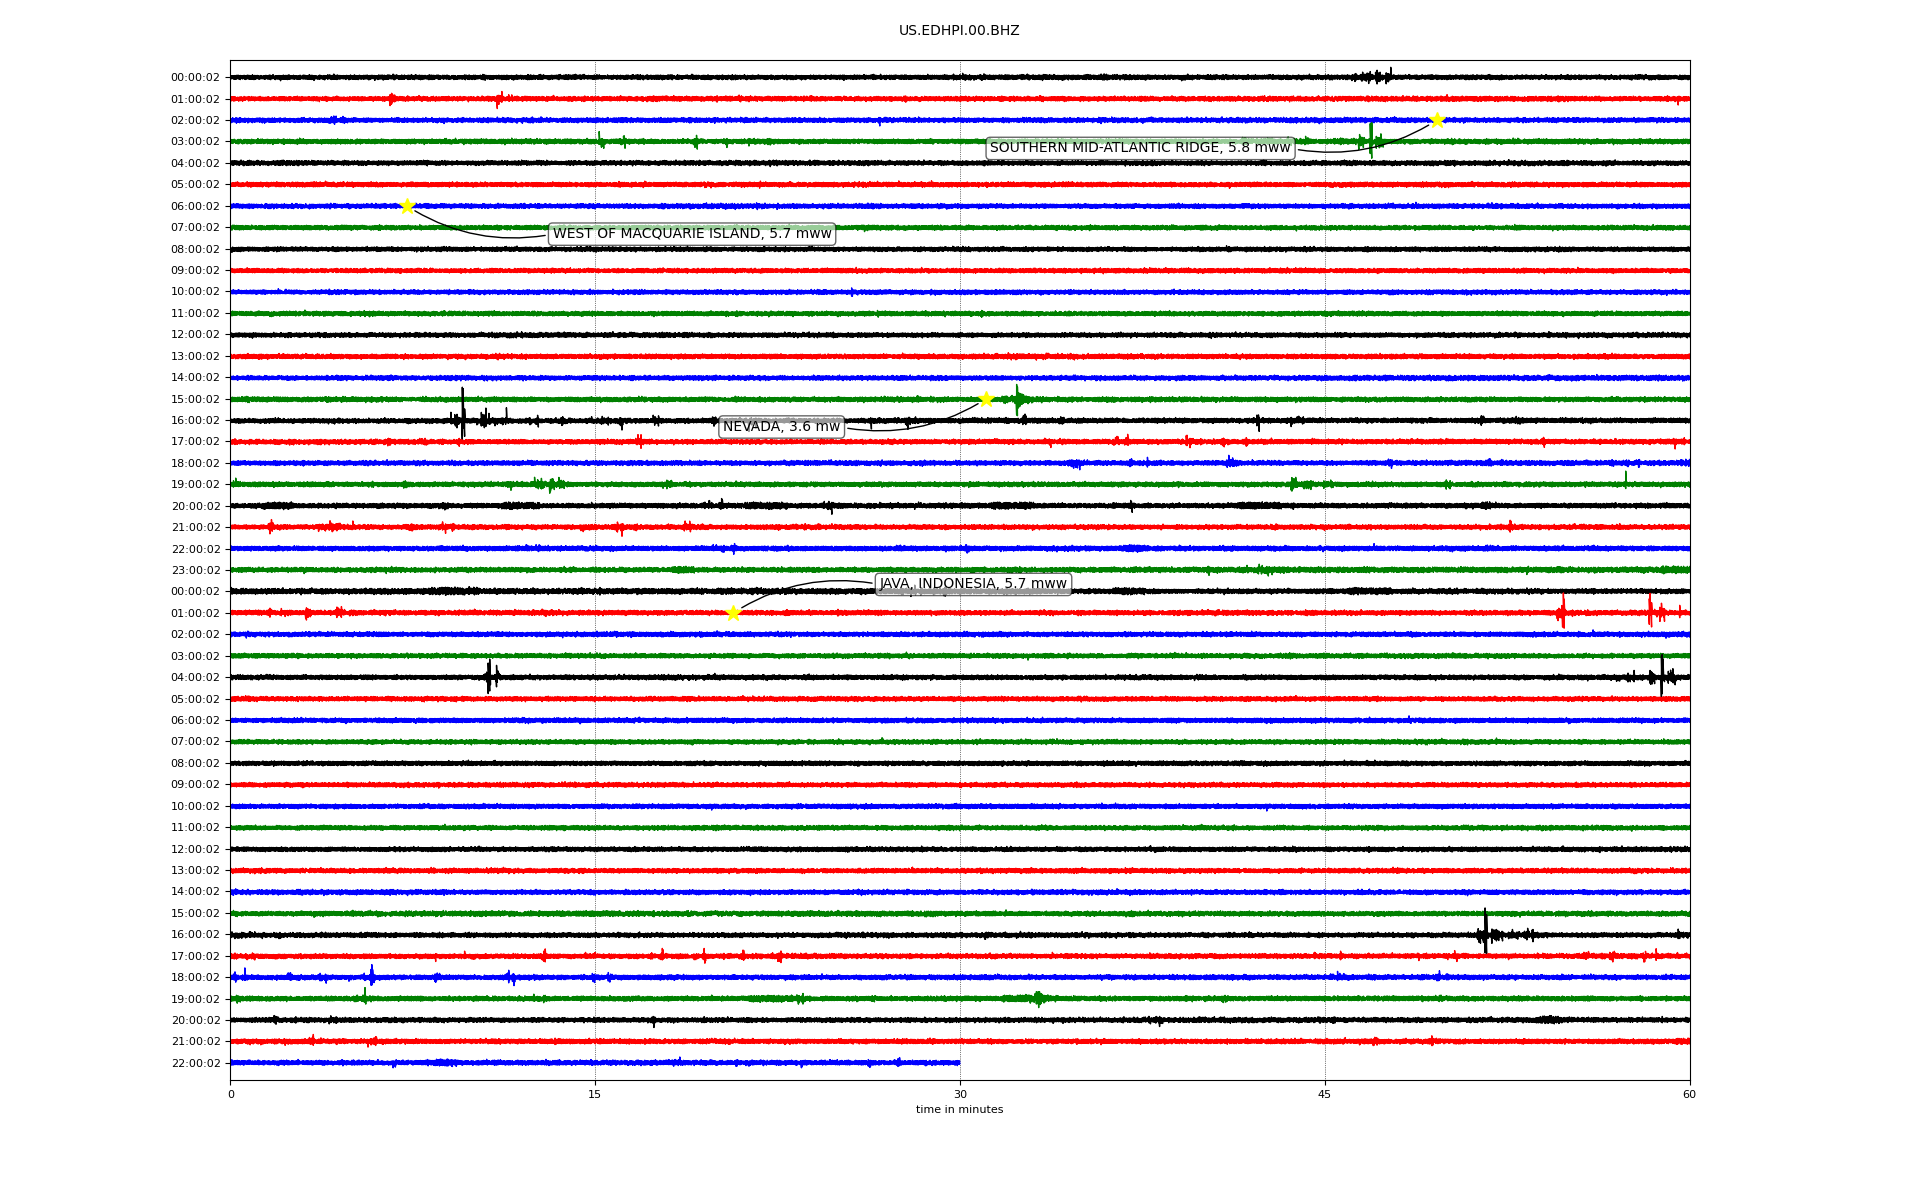Screen dimensions: 1920x1200
Task: Click the 30 tick on x-axis
Action: coord(960,1094)
